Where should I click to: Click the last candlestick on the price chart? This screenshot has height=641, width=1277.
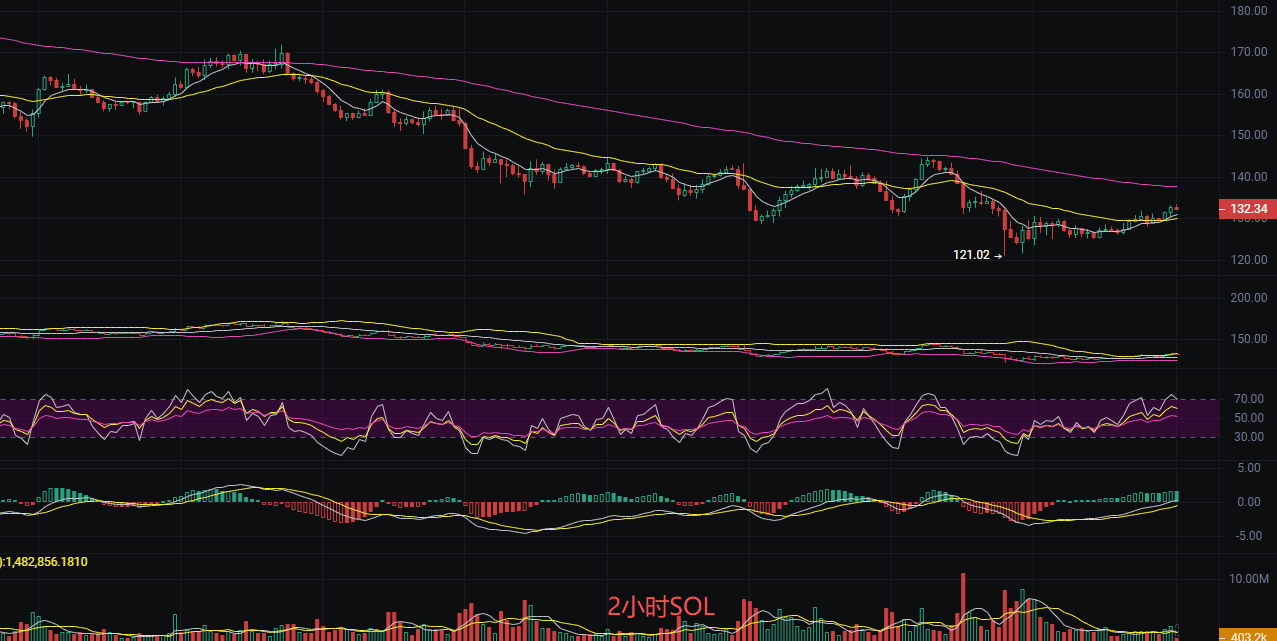point(1177,208)
